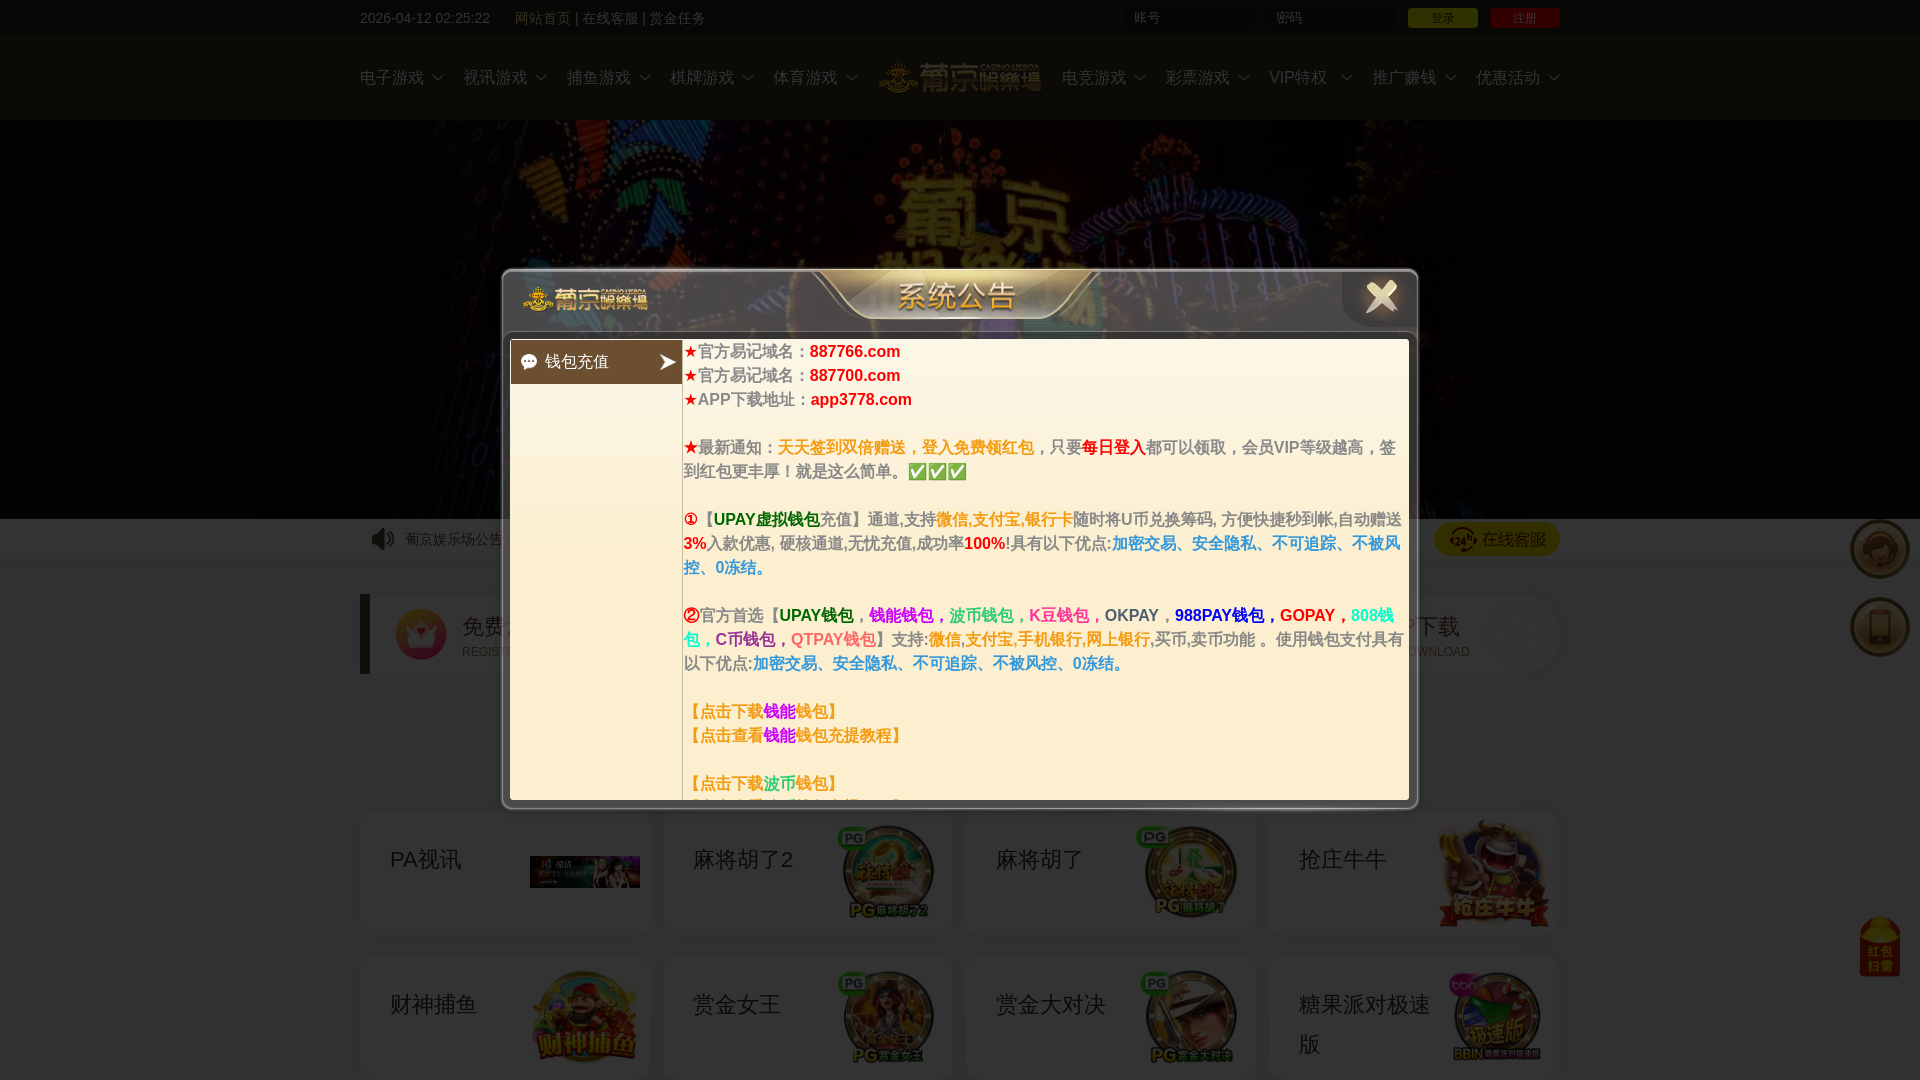Click the 糖果派对极速版 BBIN game icon
1920x1080 pixels.
click(x=1496, y=1017)
